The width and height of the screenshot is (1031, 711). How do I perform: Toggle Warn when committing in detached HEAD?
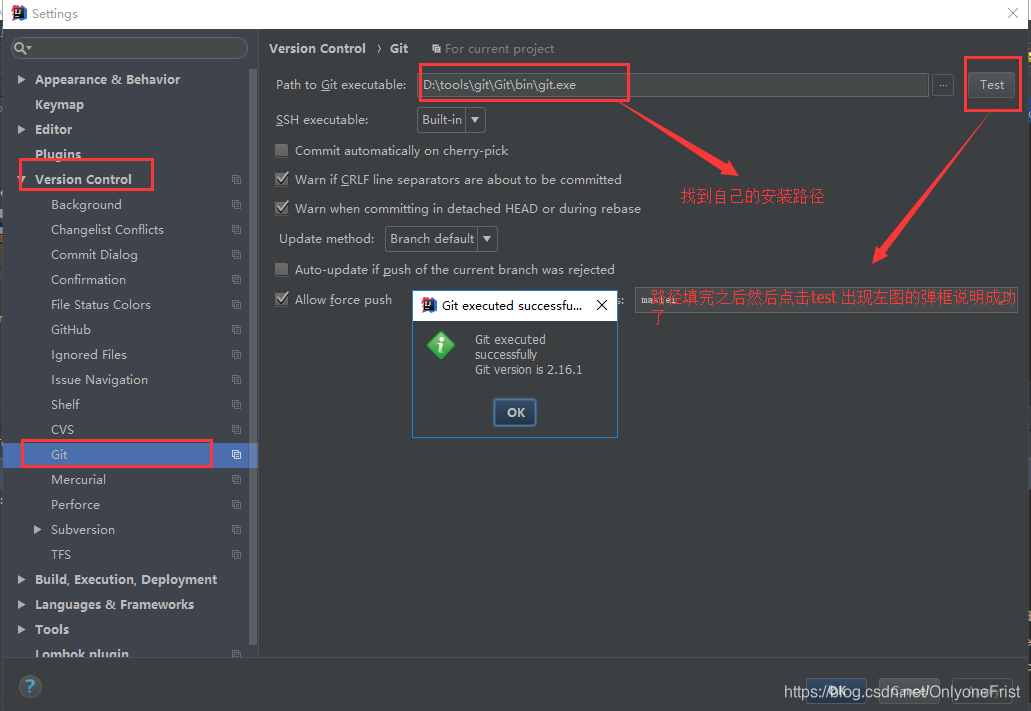click(281, 208)
